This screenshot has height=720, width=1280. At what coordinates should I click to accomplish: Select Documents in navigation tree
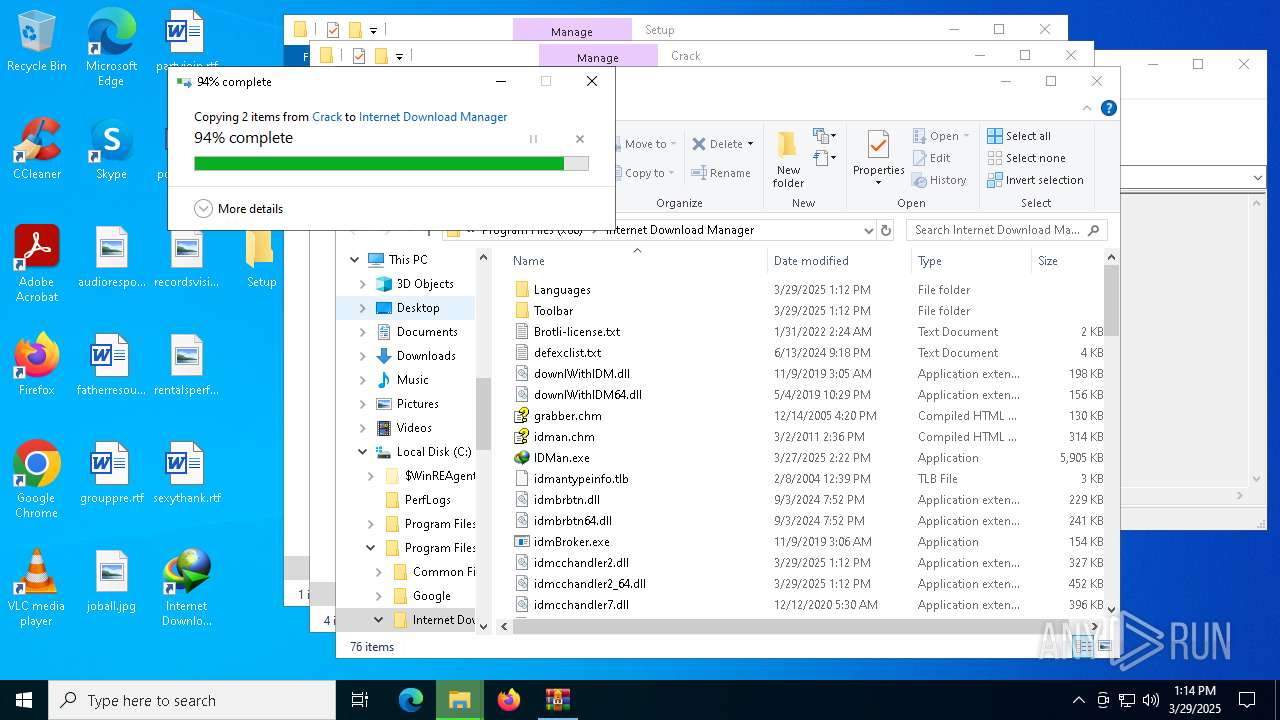[427, 332]
